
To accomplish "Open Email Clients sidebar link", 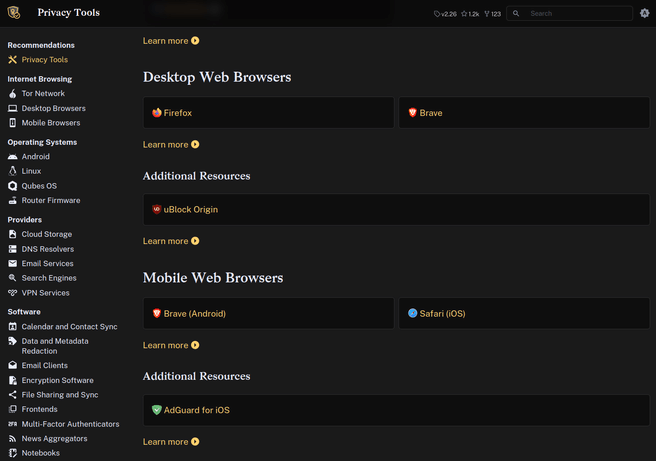I will [x=45, y=365].
